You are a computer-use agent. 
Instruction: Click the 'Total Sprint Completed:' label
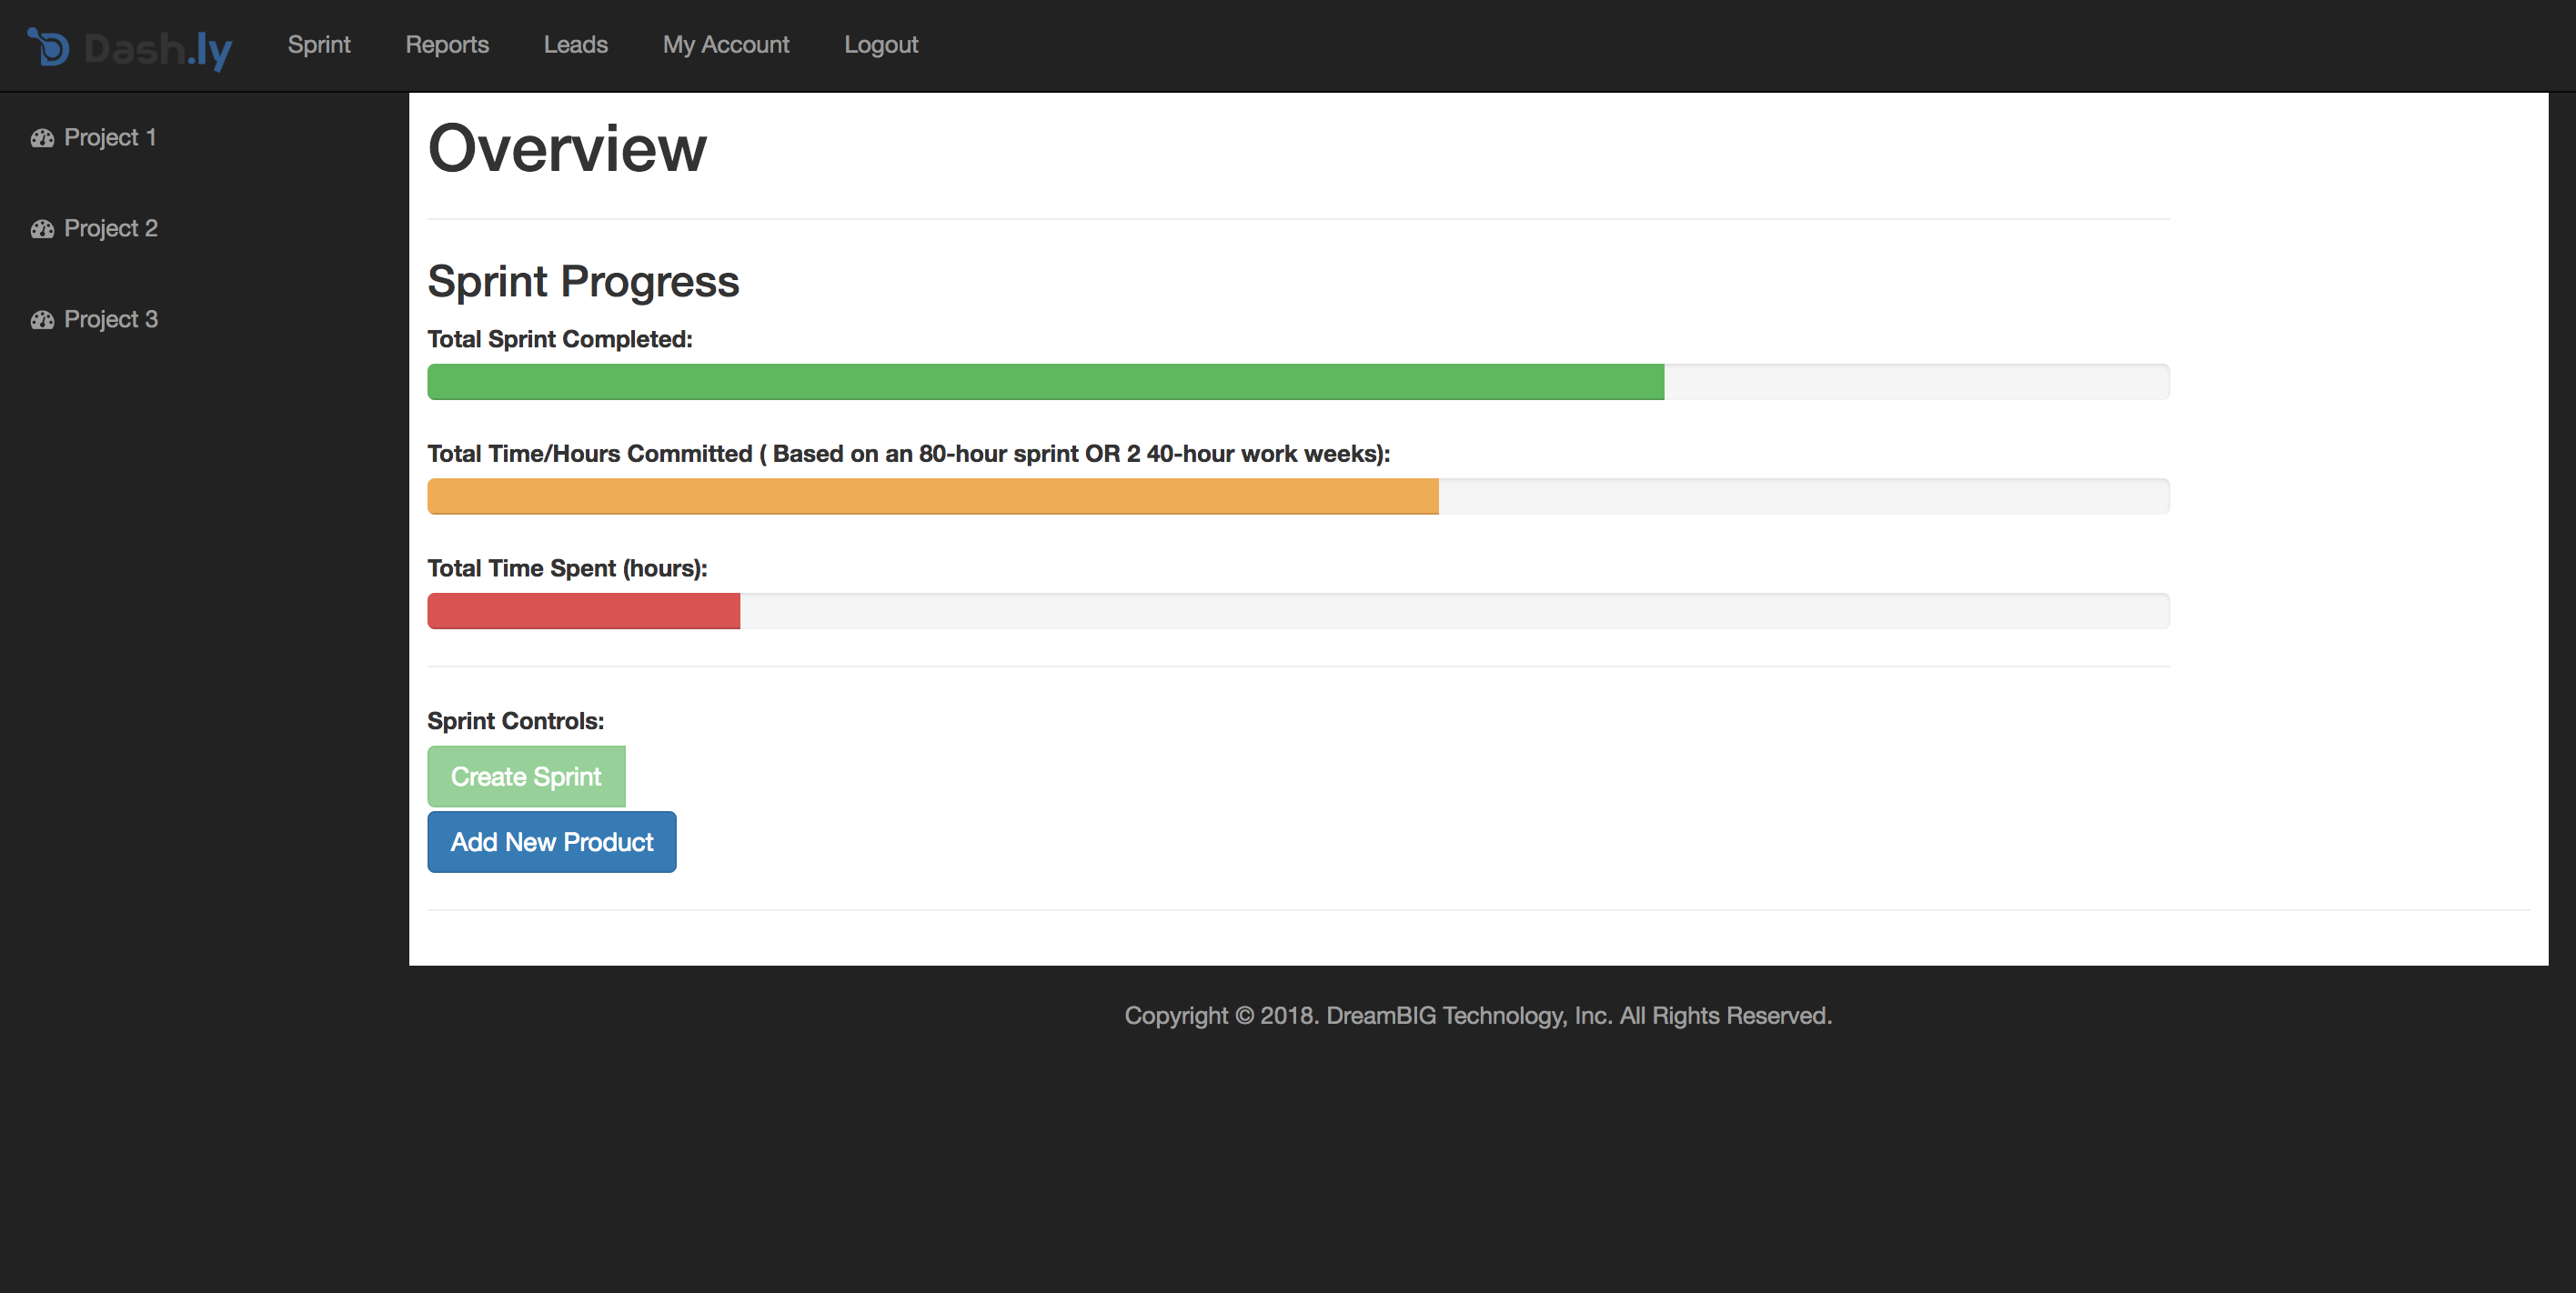[560, 339]
